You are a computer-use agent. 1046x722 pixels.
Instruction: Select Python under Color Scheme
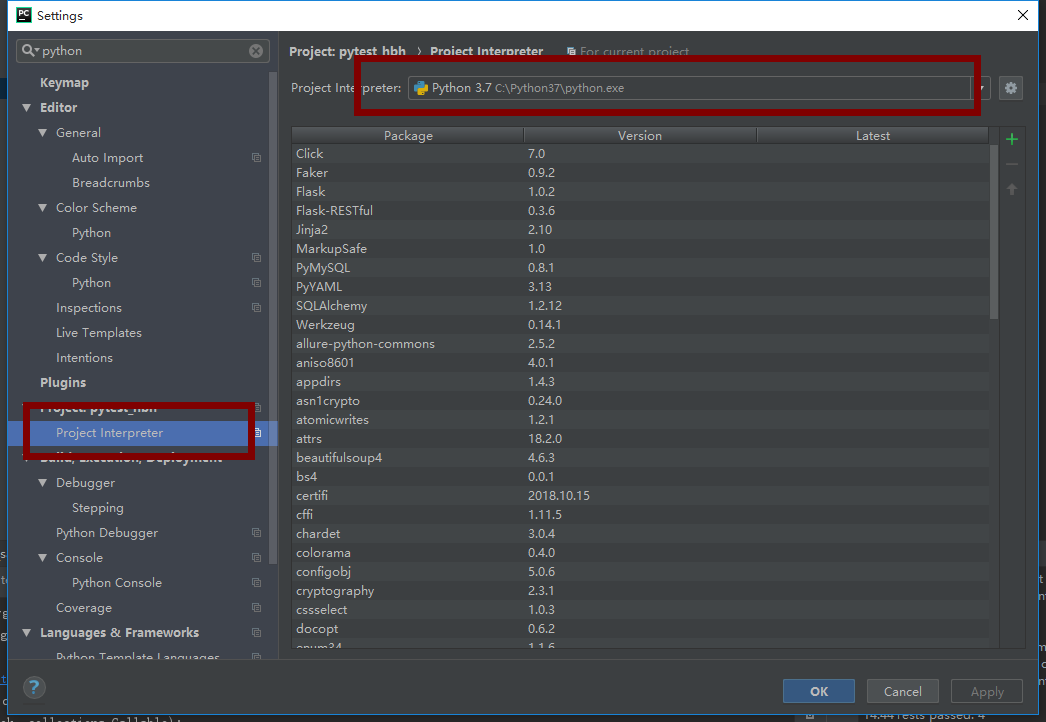[91, 233]
